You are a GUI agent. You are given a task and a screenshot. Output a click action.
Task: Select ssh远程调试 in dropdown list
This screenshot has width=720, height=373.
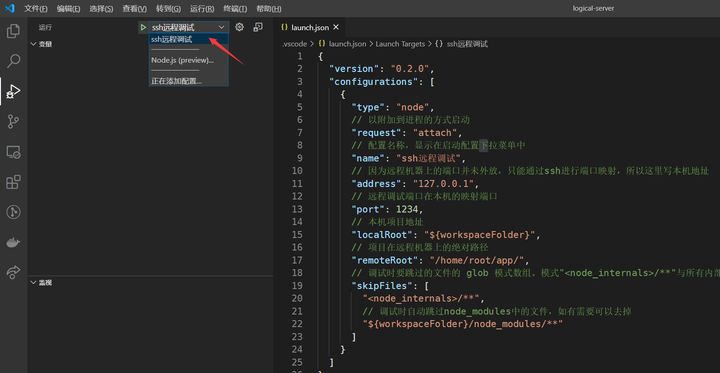click(188, 40)
